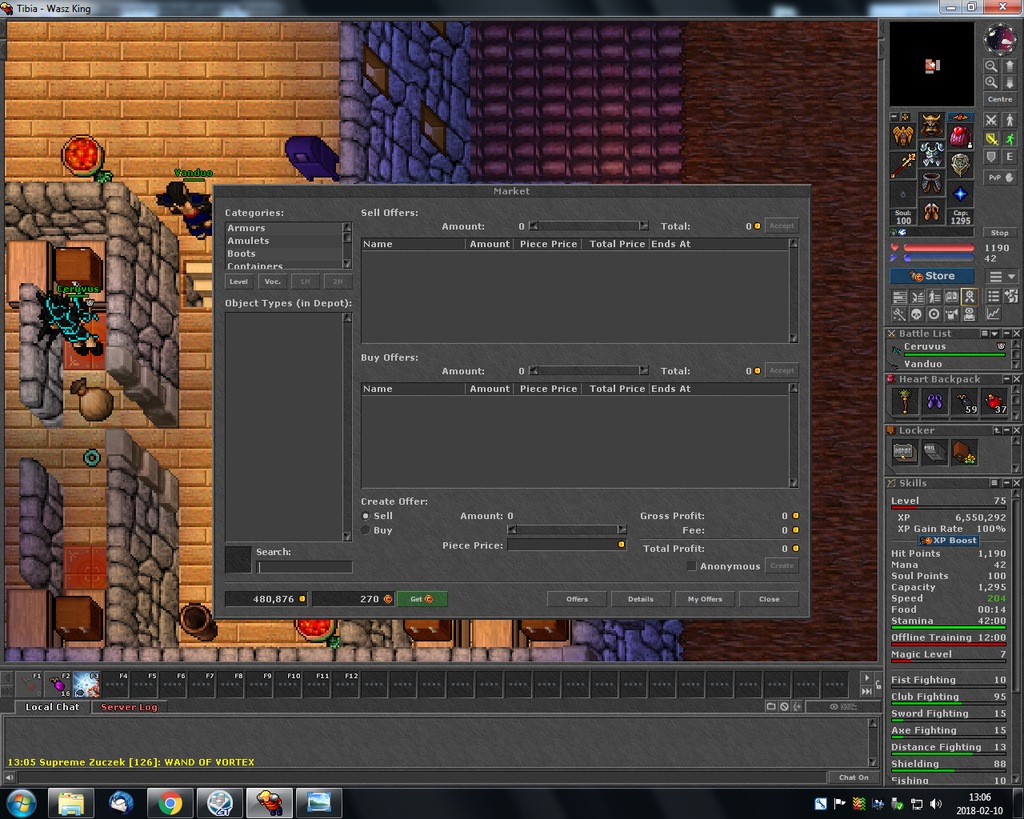
Task: Open the Windows Start menu
Action: pyautogui.click(x=21, y=803)
